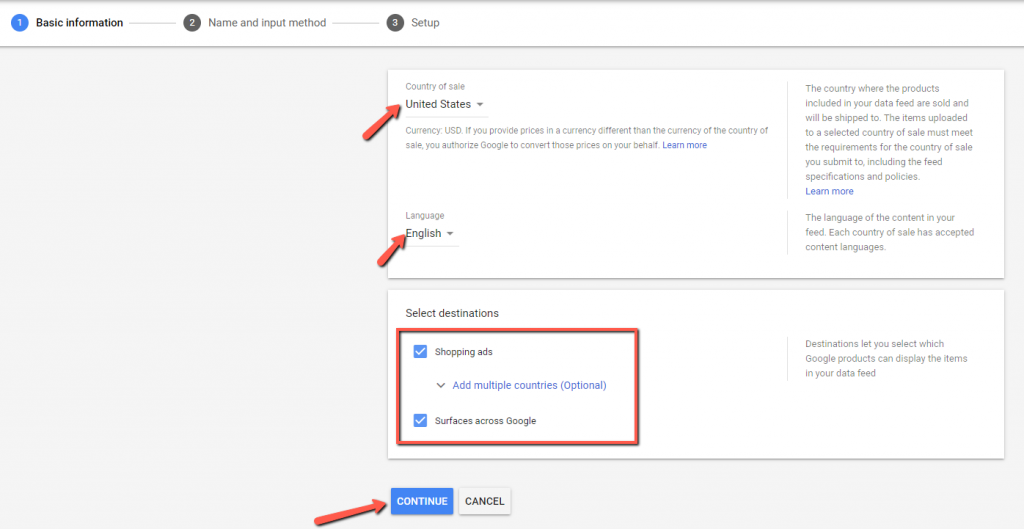Expand Add multiple countries (Optional)
This screenshot has width=1024, height=529.
pos(529,386)
